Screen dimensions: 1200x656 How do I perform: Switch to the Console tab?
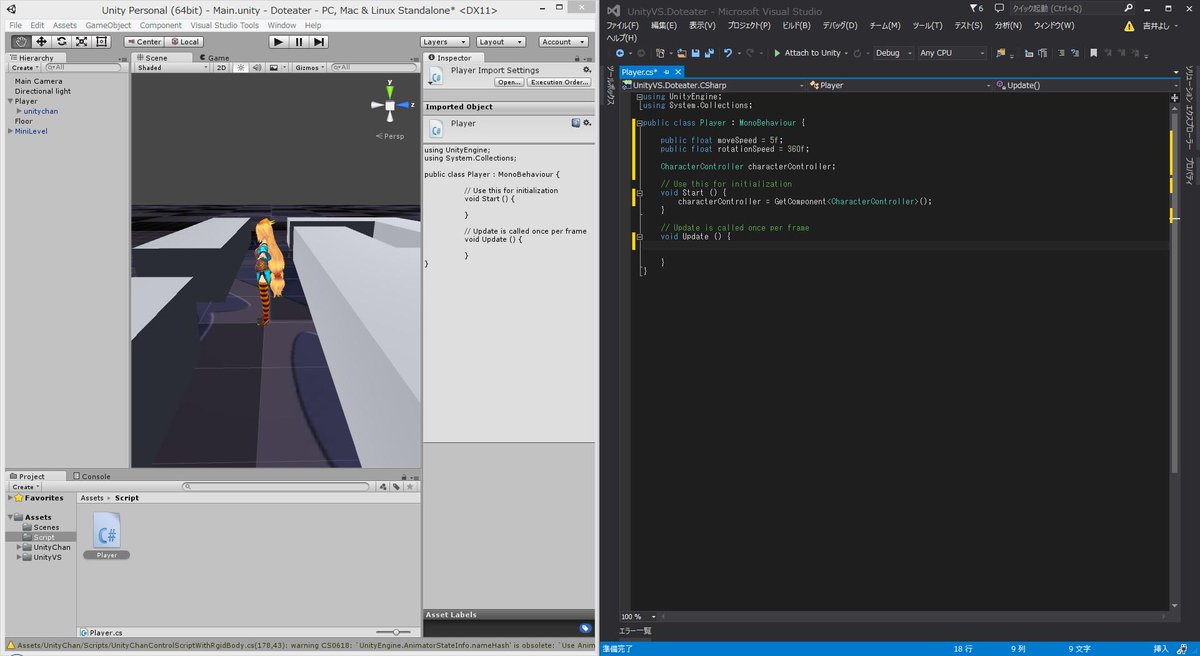(92, 476)
